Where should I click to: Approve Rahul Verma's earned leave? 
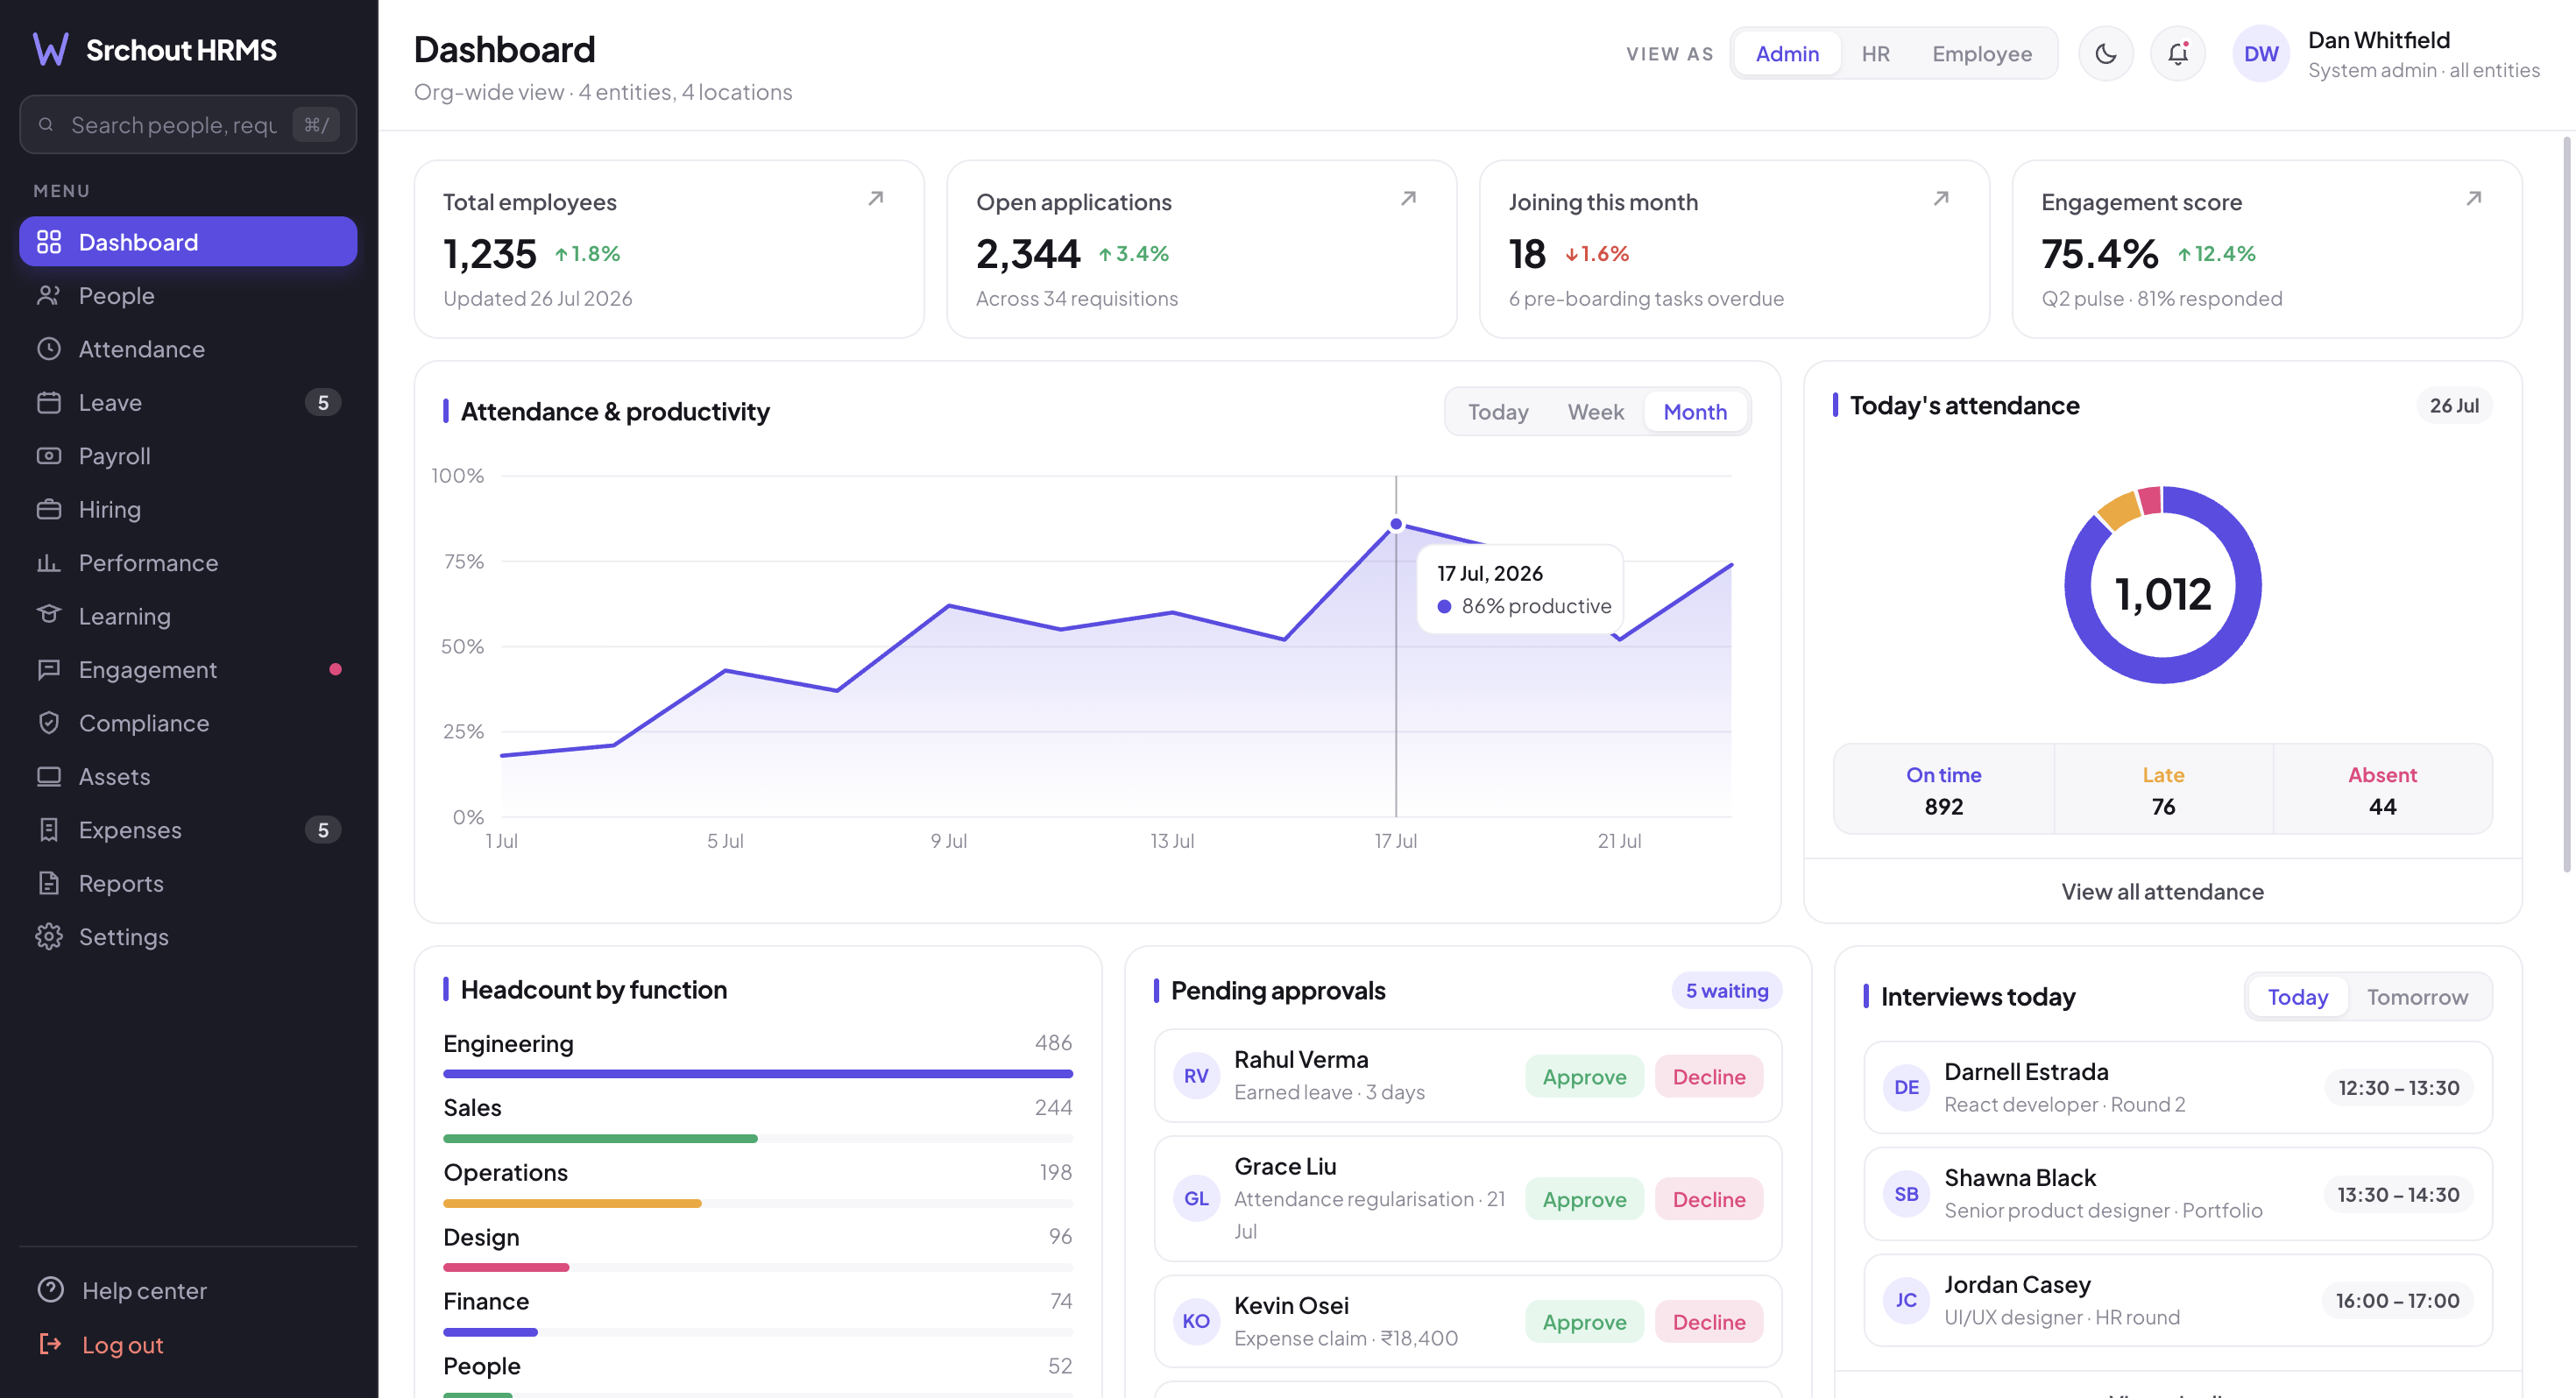click(1585, 1077)
